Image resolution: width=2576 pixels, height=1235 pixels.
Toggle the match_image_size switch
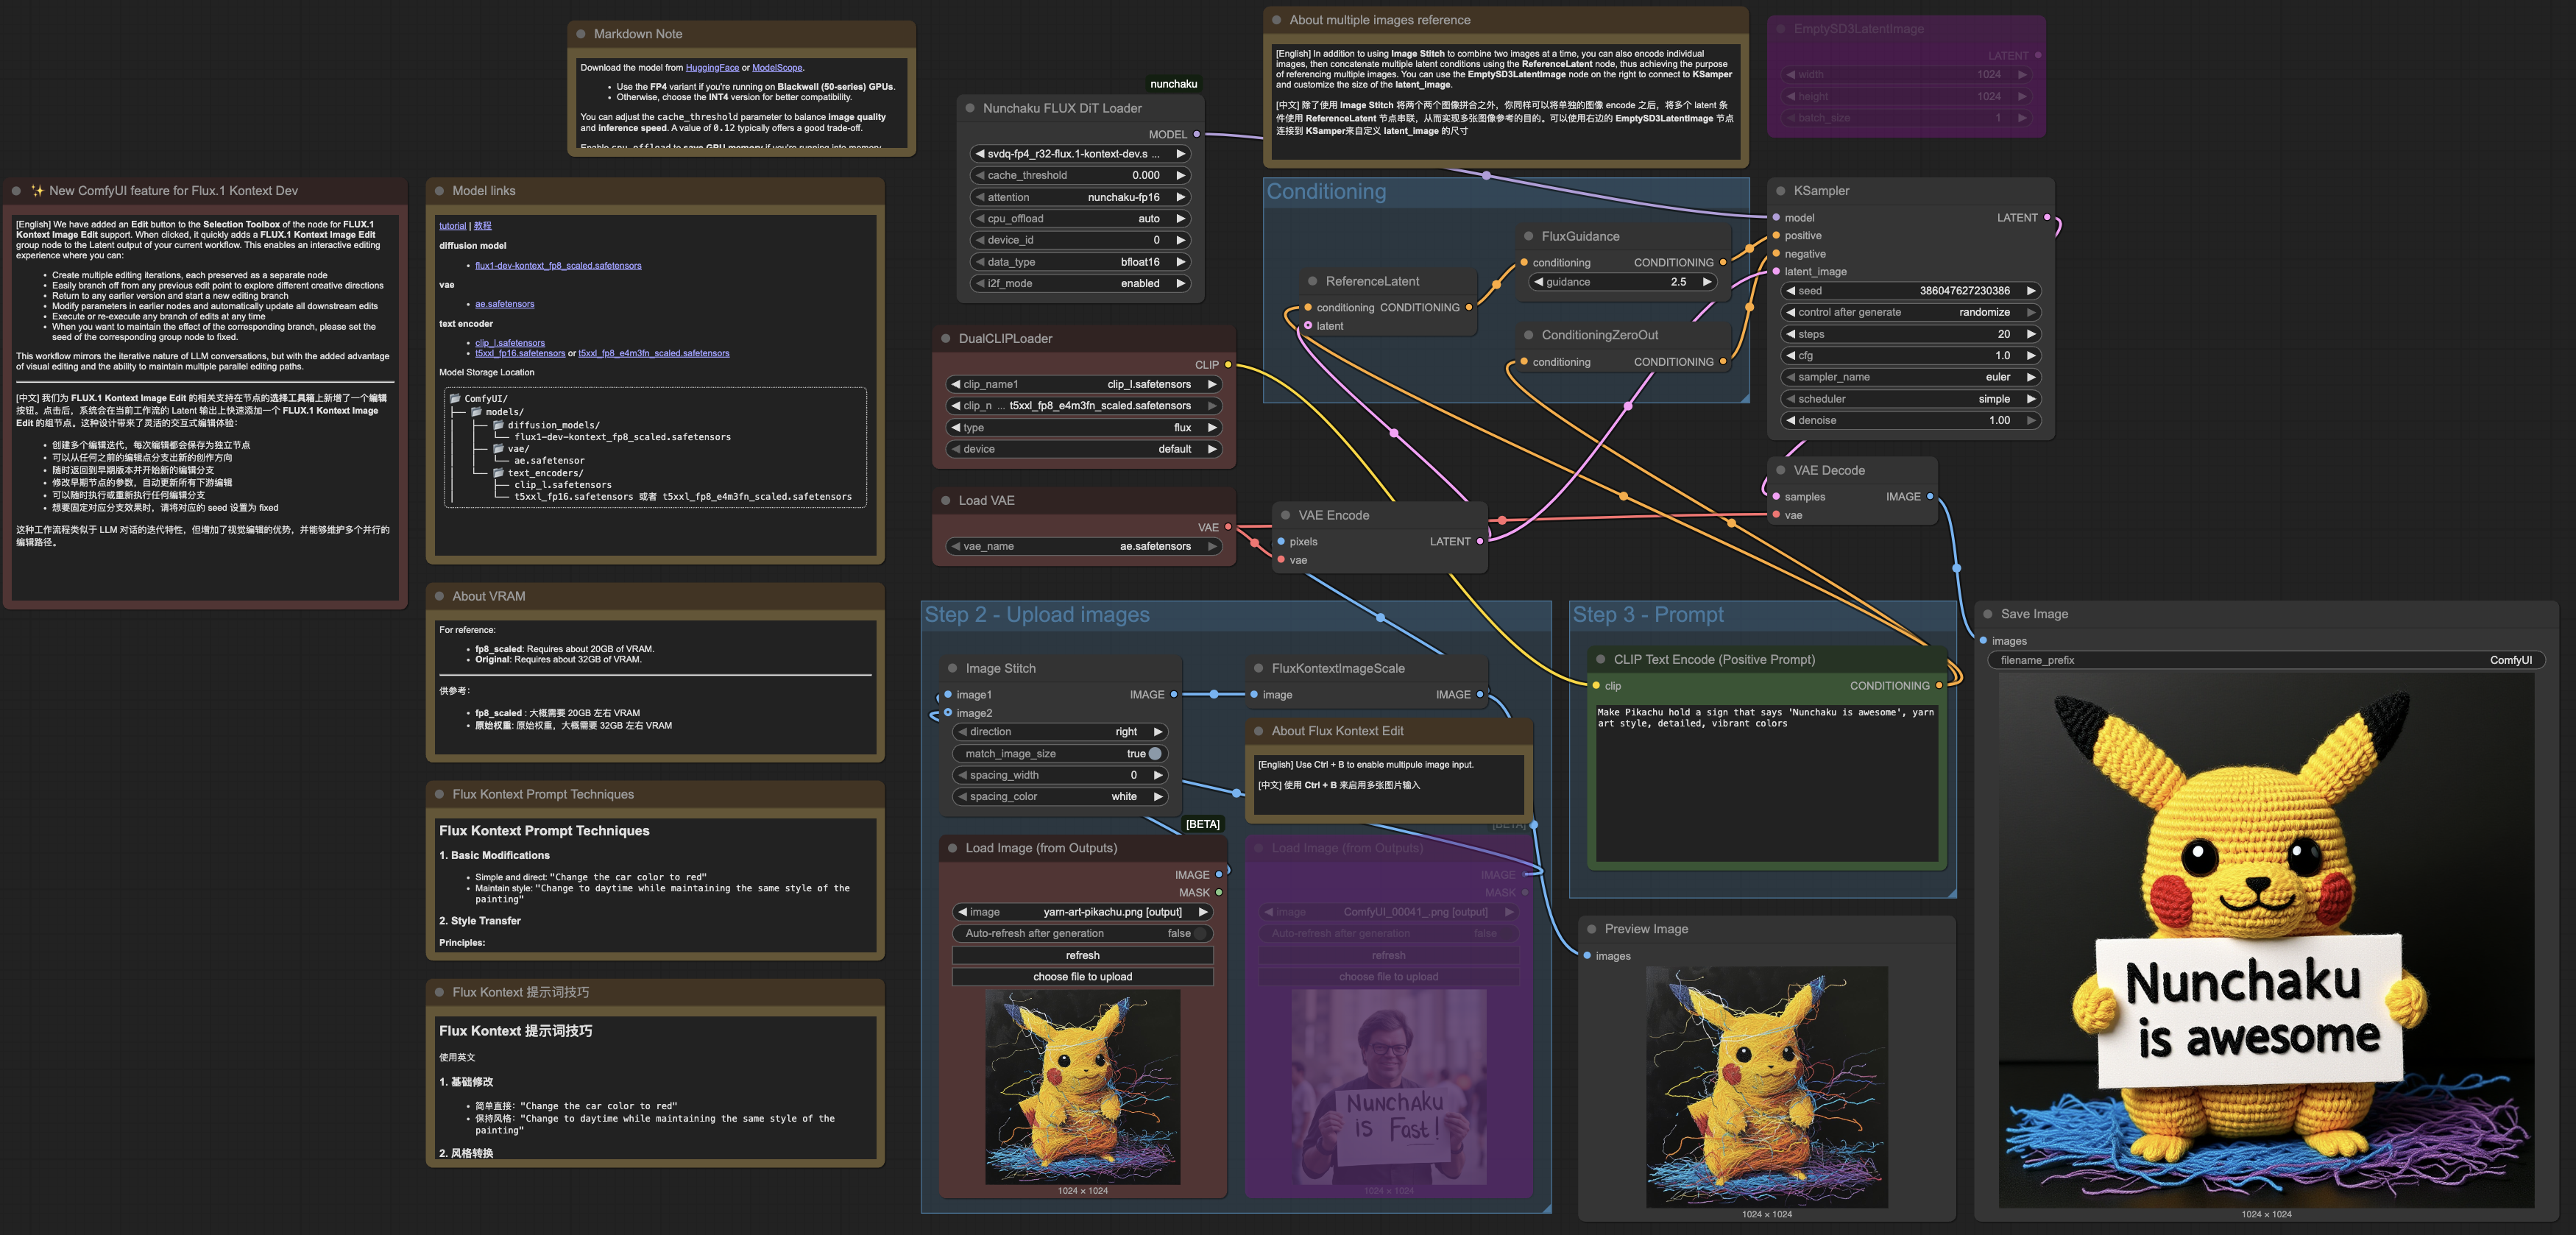click(1154, 754)
